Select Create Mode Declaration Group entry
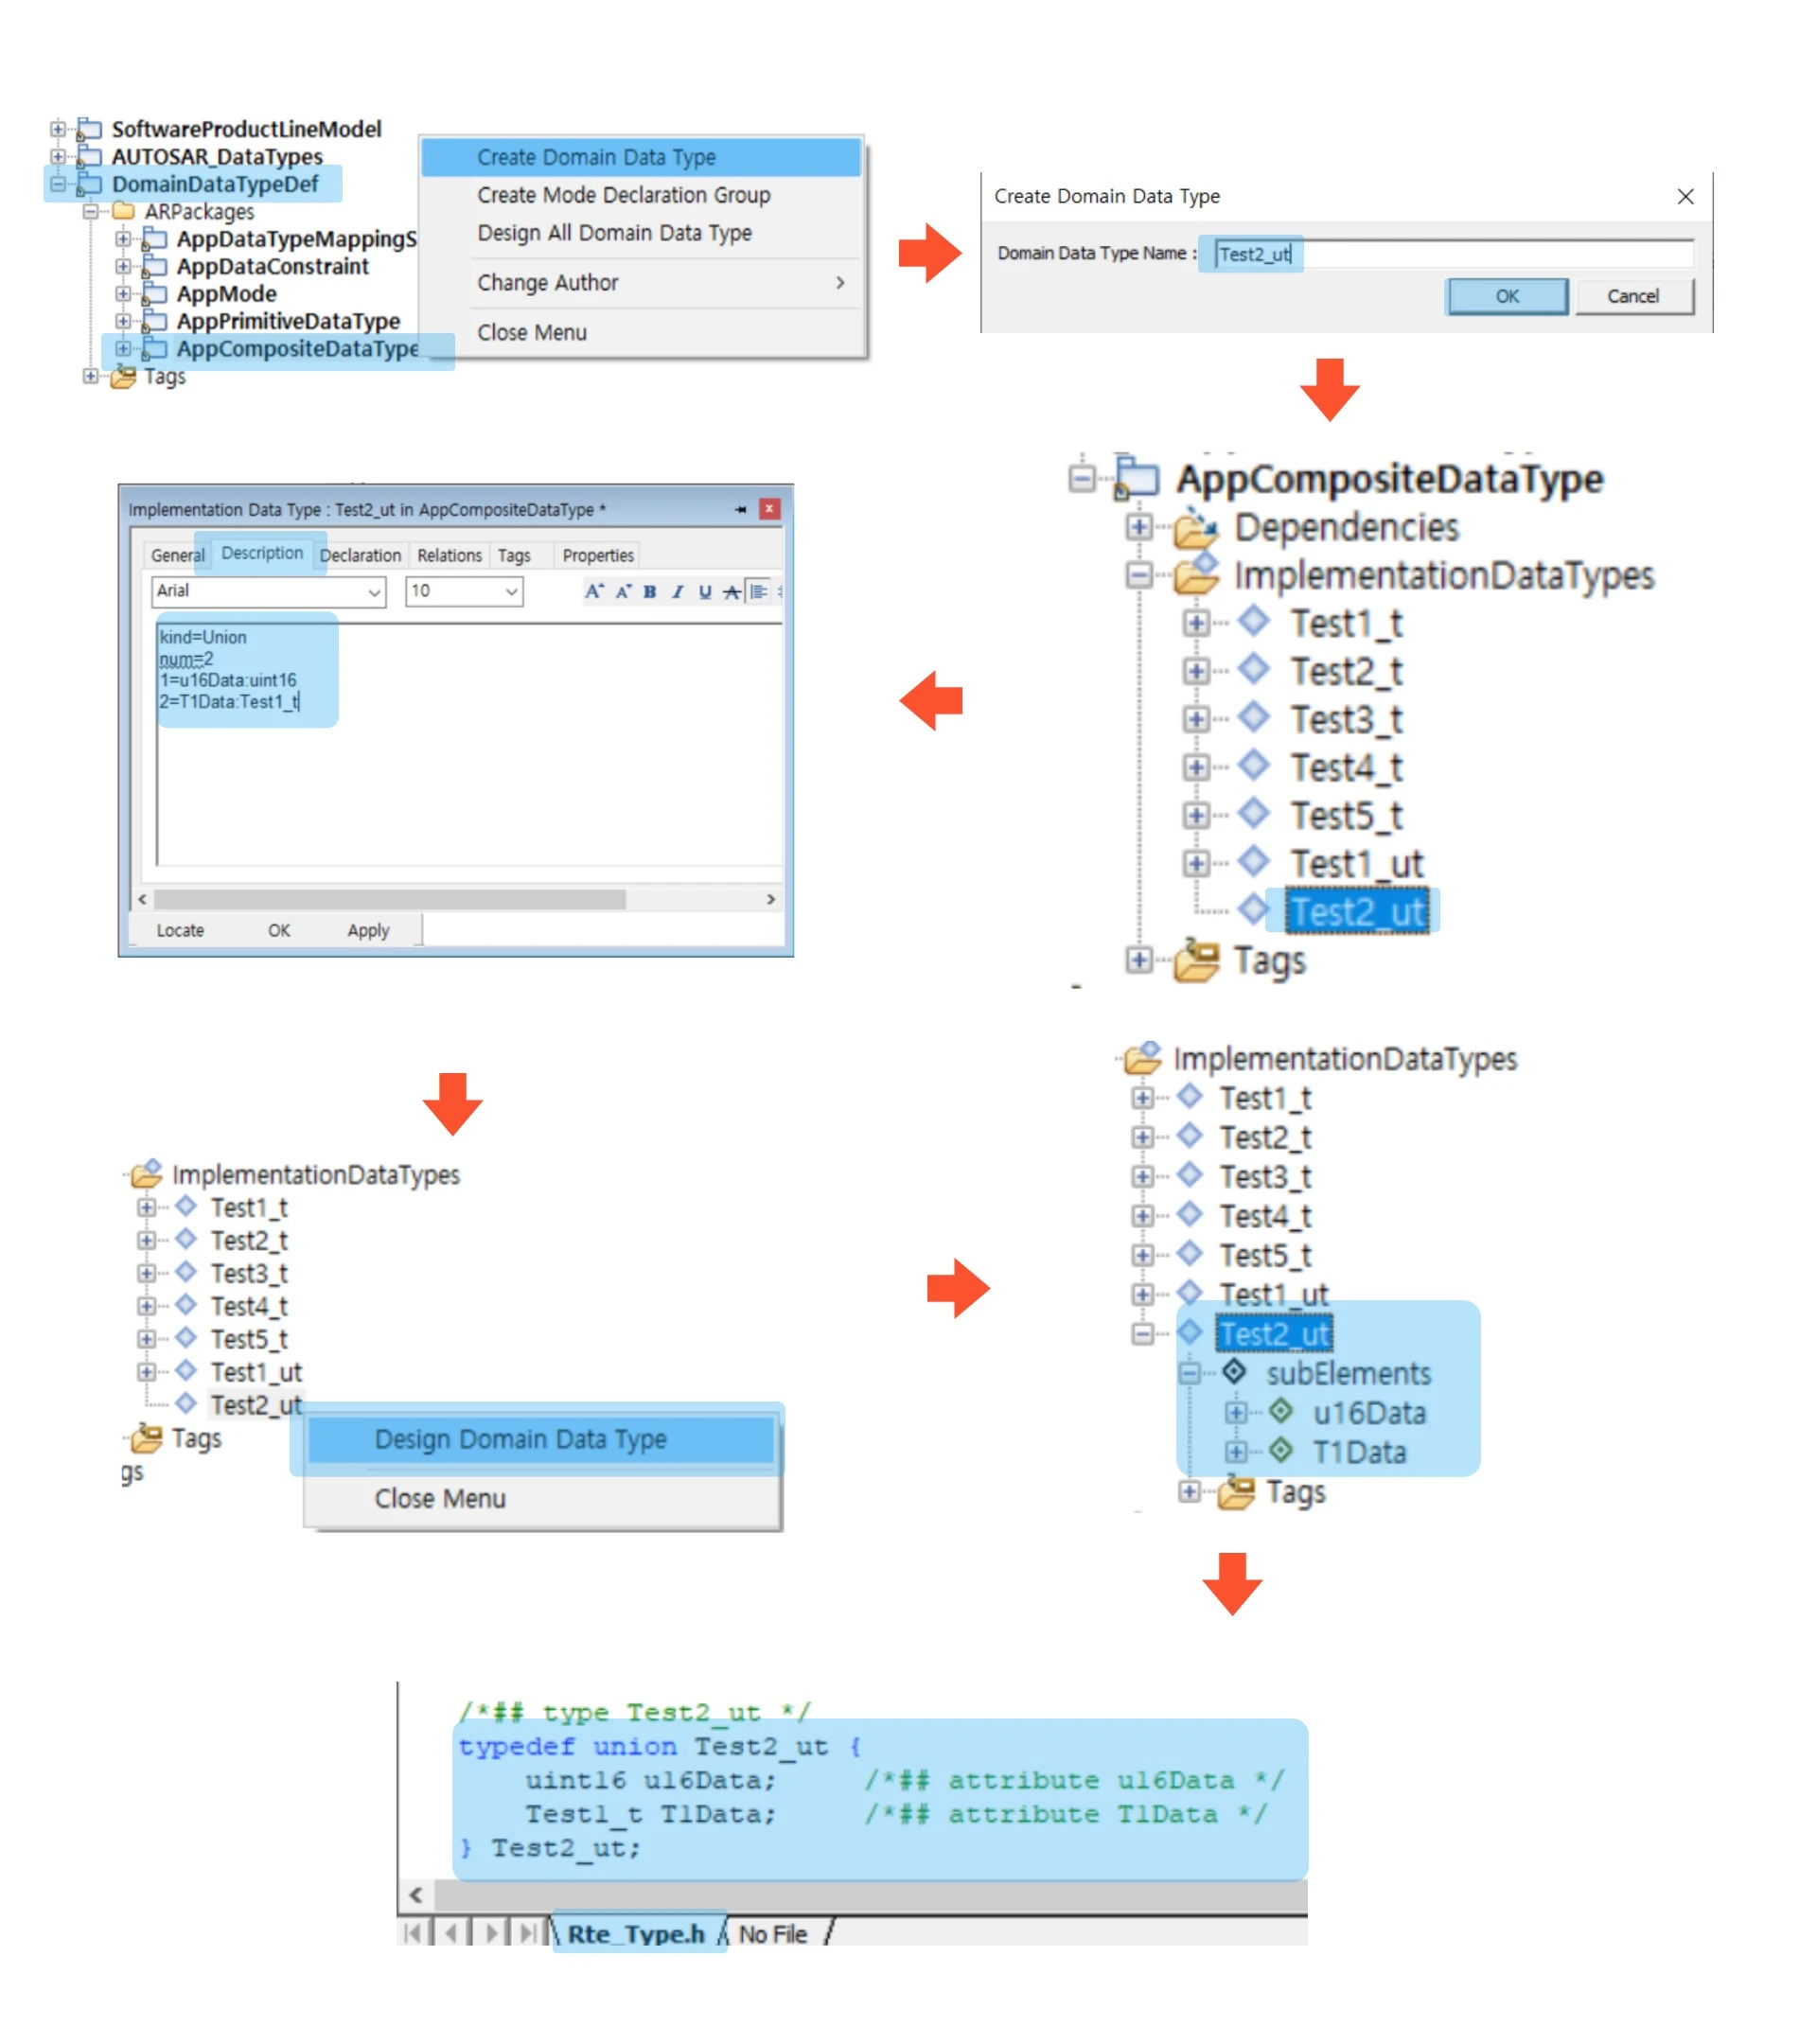Screen dimensions: 1817x2044 click(x=641, y=195)
